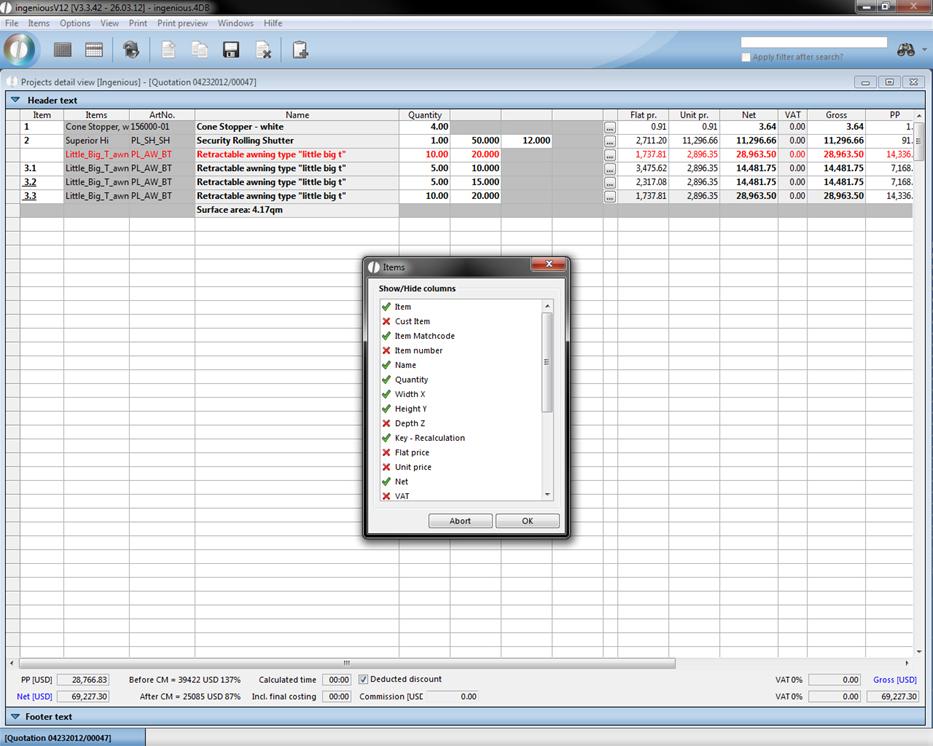Toggle the Depth Z column visibility
Image resolution: width=933 pixels, height=746 pixels.
click(x=386, y=423)
